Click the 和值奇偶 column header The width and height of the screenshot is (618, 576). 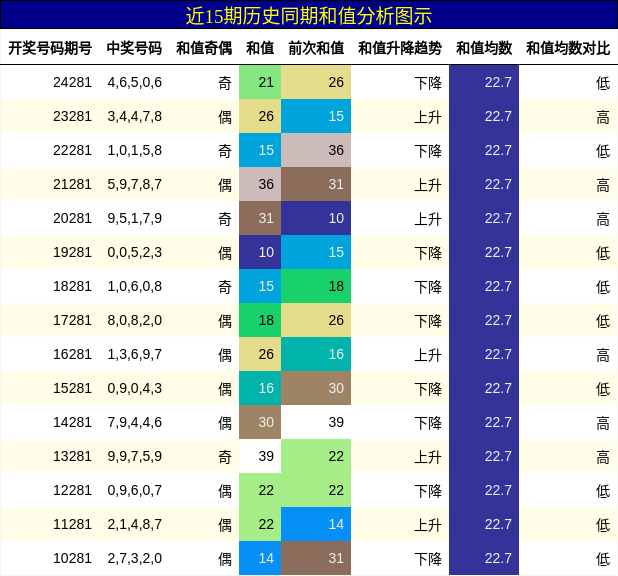(204, 47)
